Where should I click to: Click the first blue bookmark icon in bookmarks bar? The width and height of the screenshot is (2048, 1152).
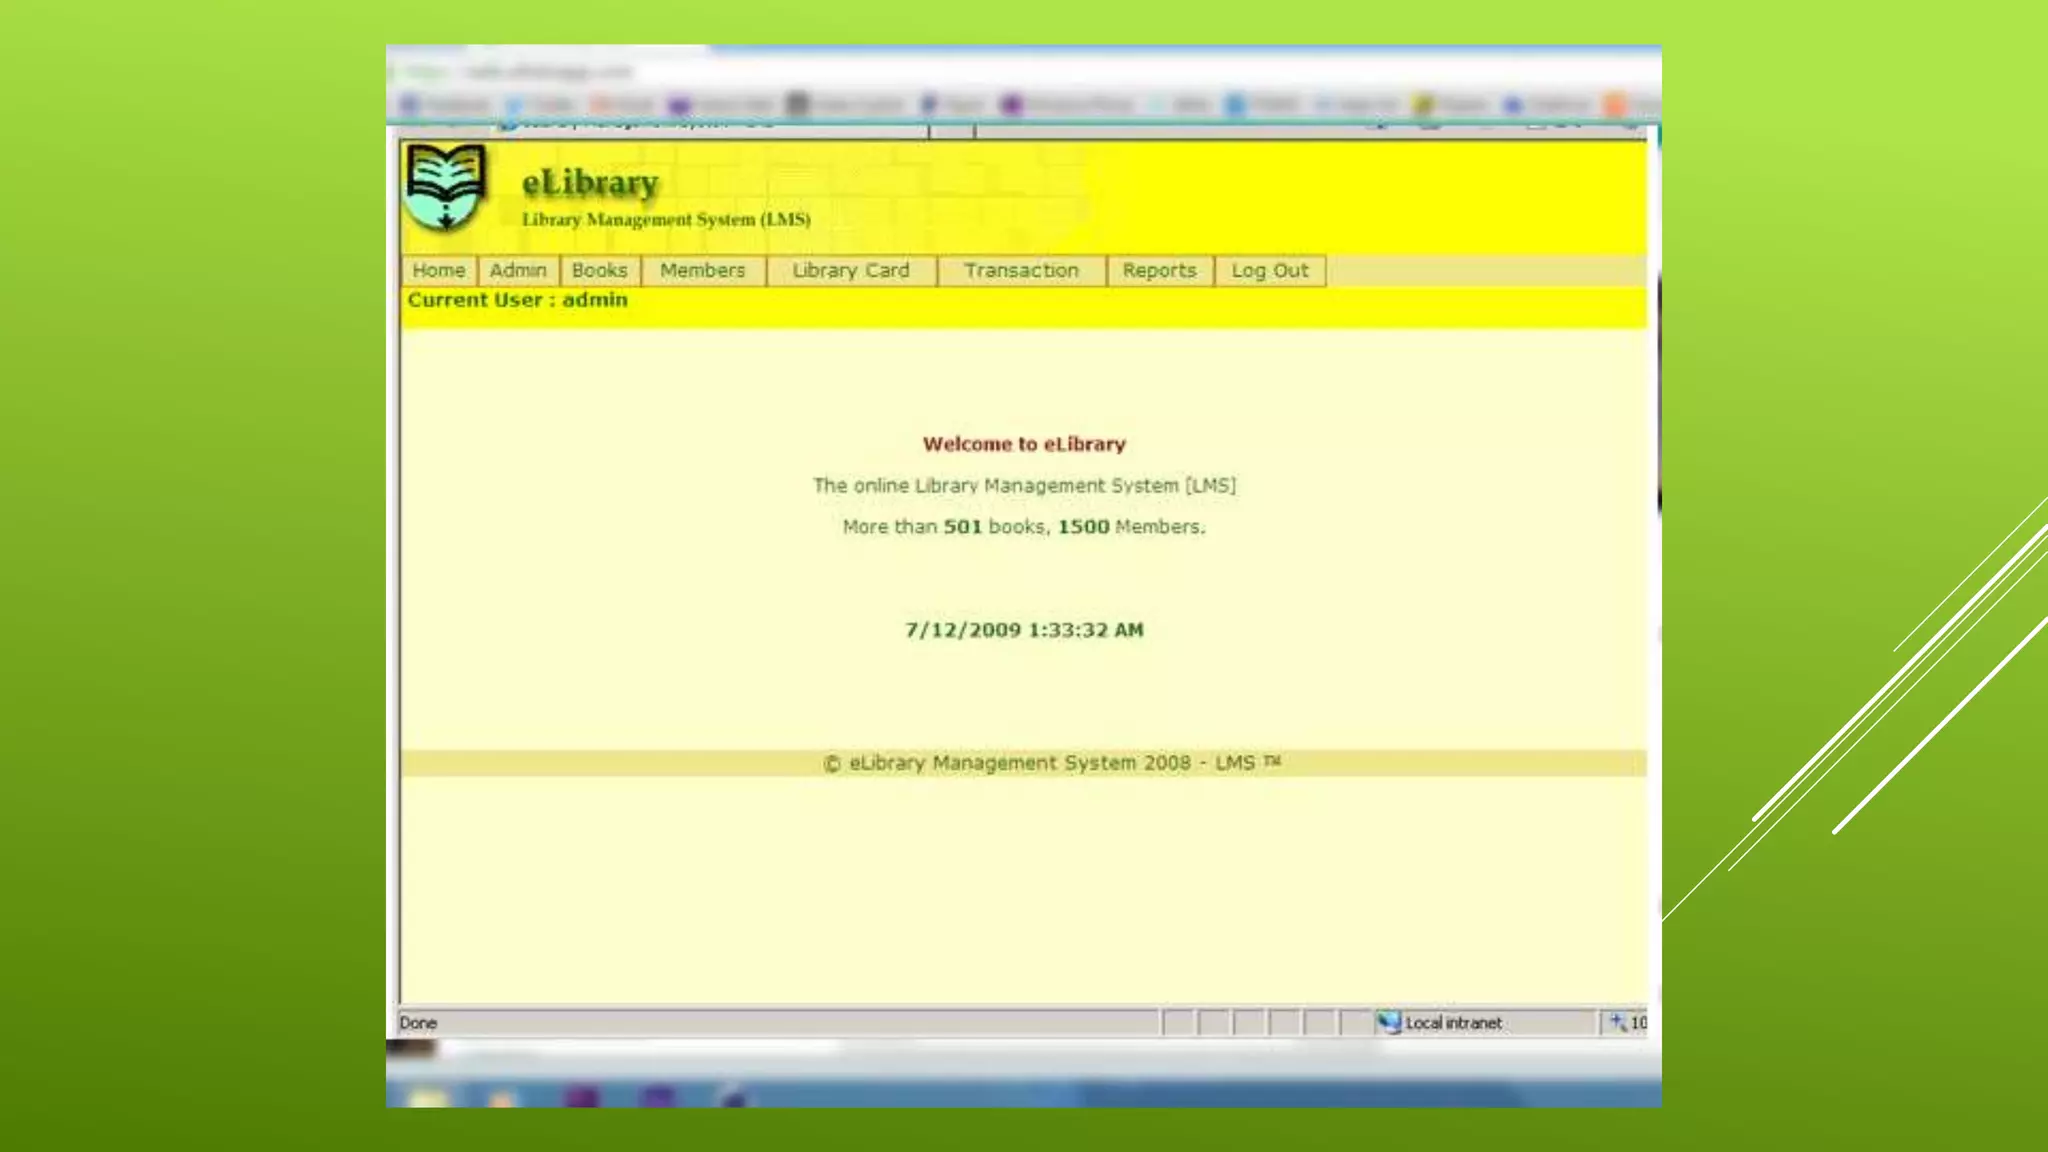(x=409, y=104)
